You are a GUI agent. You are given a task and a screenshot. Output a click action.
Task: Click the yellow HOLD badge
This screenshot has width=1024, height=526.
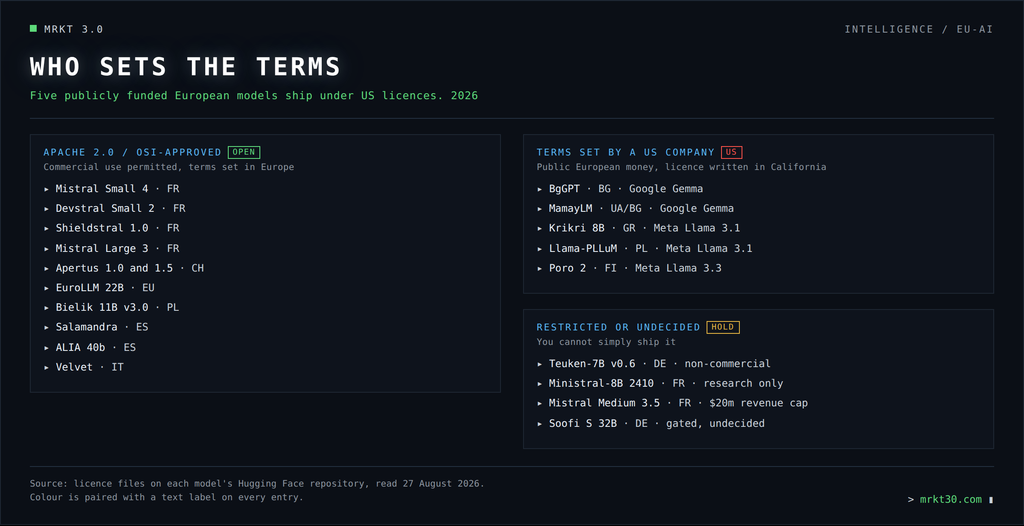pos(723,327)
